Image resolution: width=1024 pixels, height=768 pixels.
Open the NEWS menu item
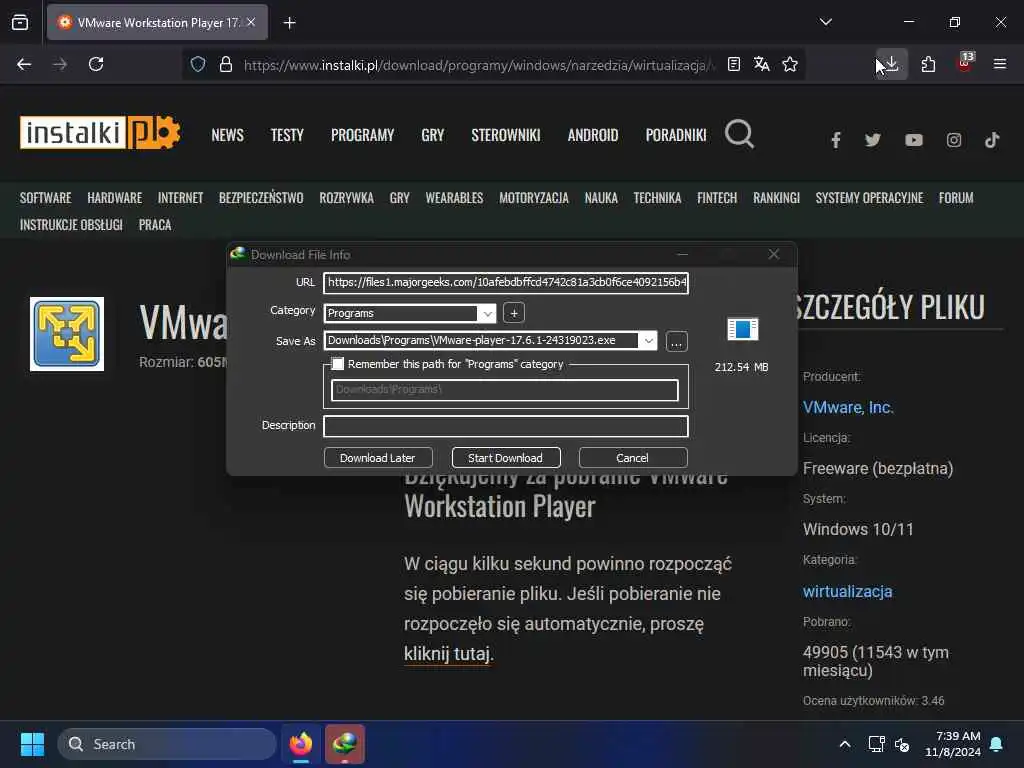(227, 135)
